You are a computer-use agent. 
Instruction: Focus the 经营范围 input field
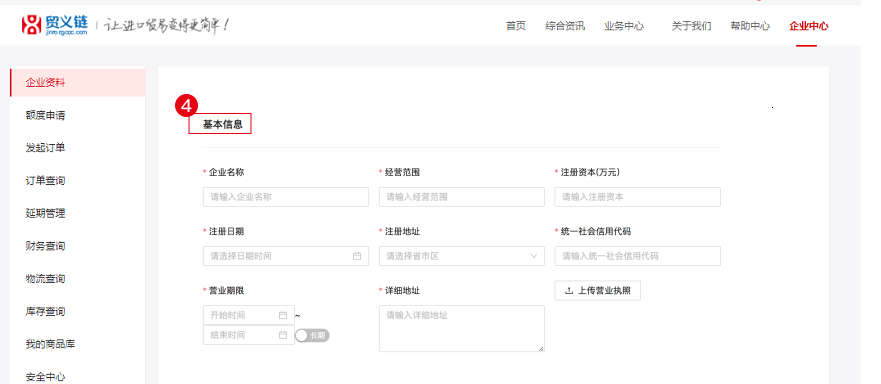click(462, 197)
